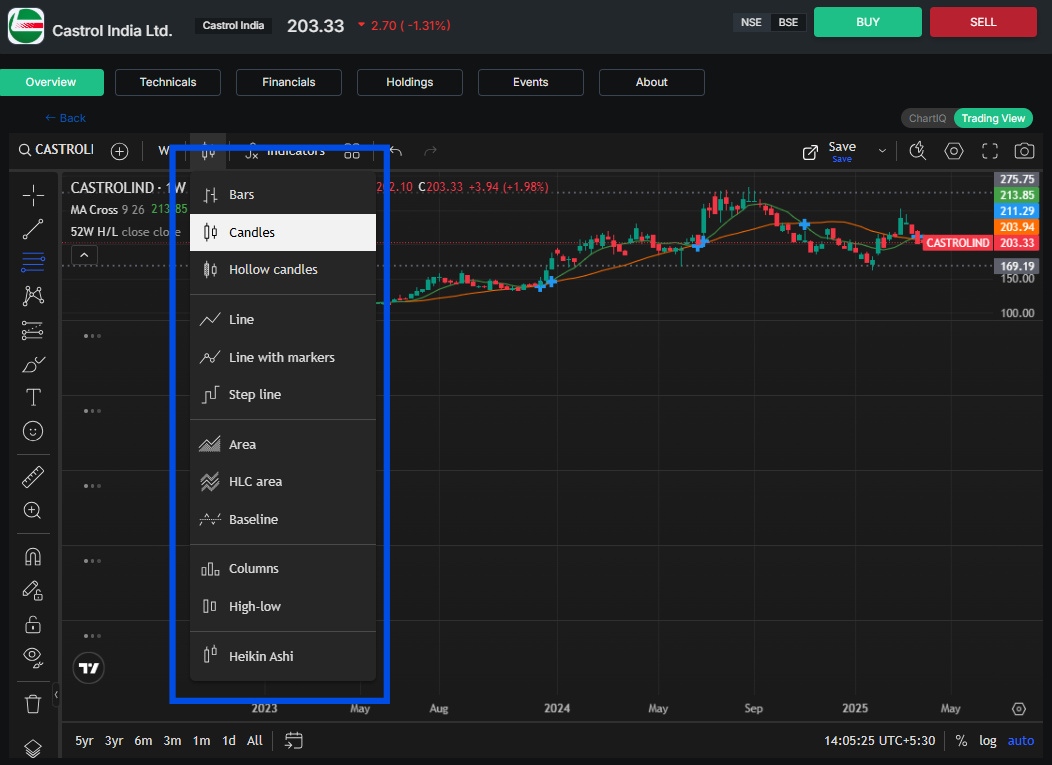
Task: Select the XABCD pattern tool
Action: [x=33, y=295]
